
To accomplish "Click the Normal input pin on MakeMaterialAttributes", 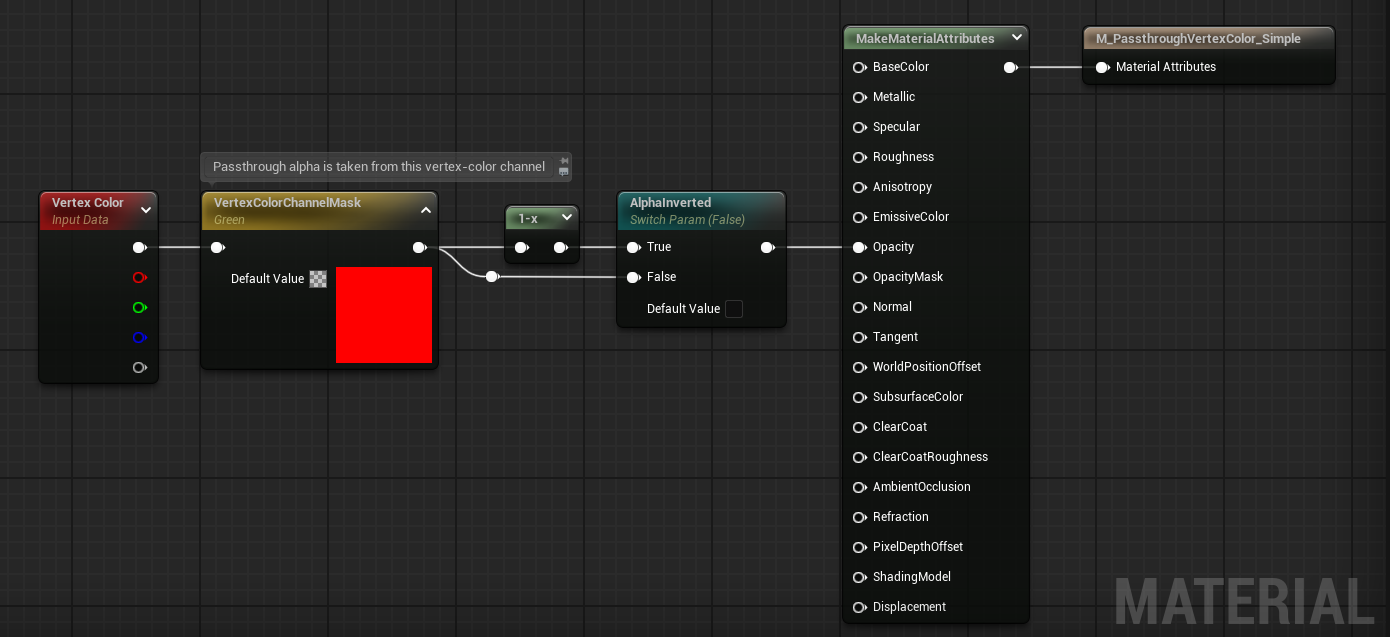I will 860,307.
